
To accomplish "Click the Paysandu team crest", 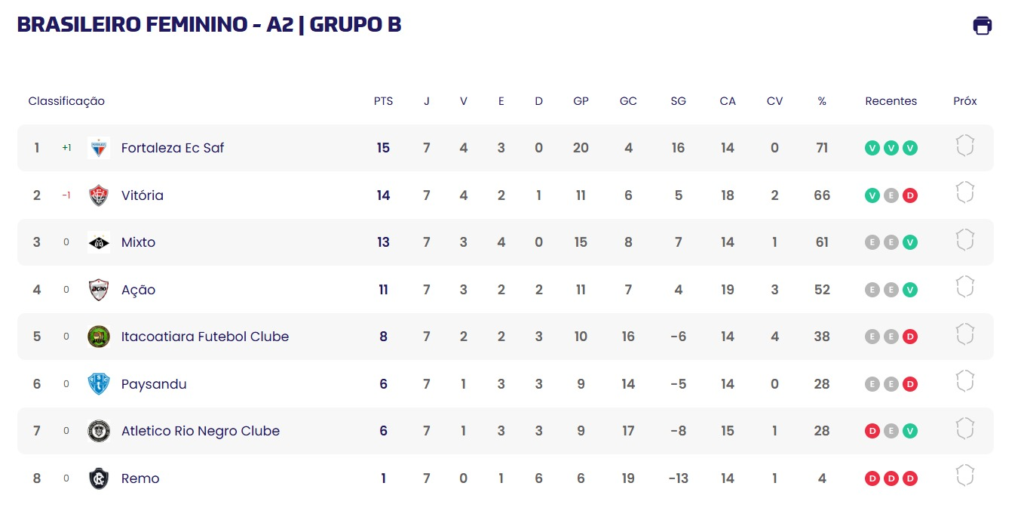I will point(99,384).
